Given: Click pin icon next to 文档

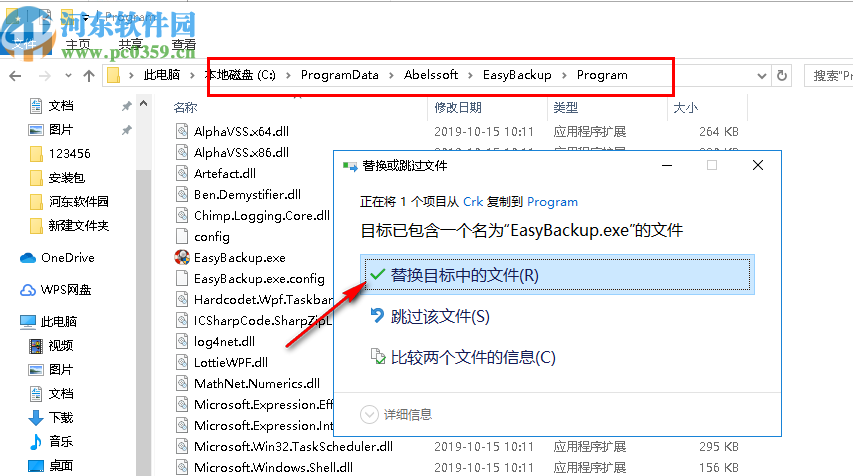Looking at the screenshot, I should [x=126, y=106].
